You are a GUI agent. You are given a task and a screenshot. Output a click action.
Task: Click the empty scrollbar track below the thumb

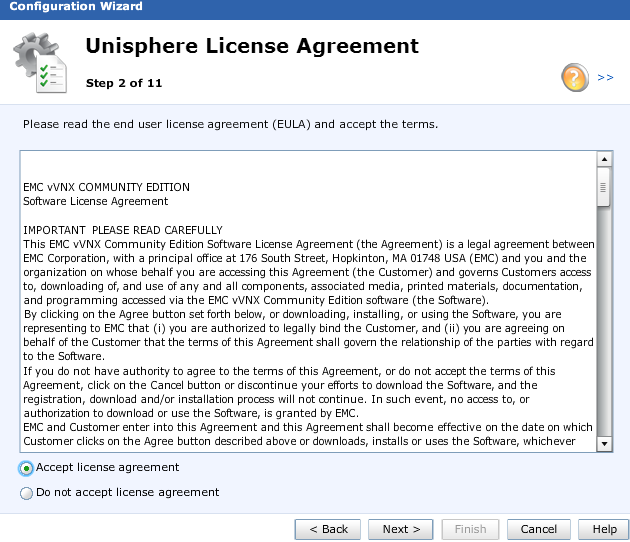tap(604, 320)
